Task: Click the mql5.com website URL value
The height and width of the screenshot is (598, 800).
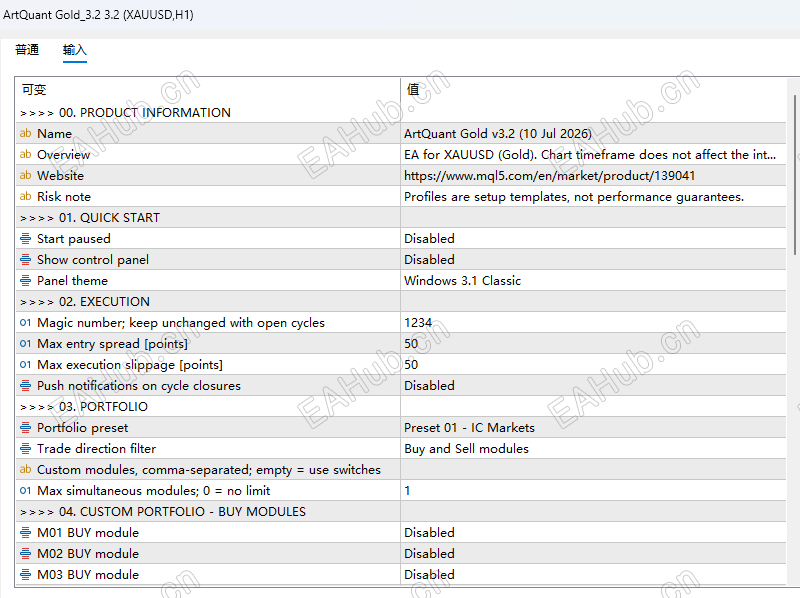Action: click(x=593, y=176)
